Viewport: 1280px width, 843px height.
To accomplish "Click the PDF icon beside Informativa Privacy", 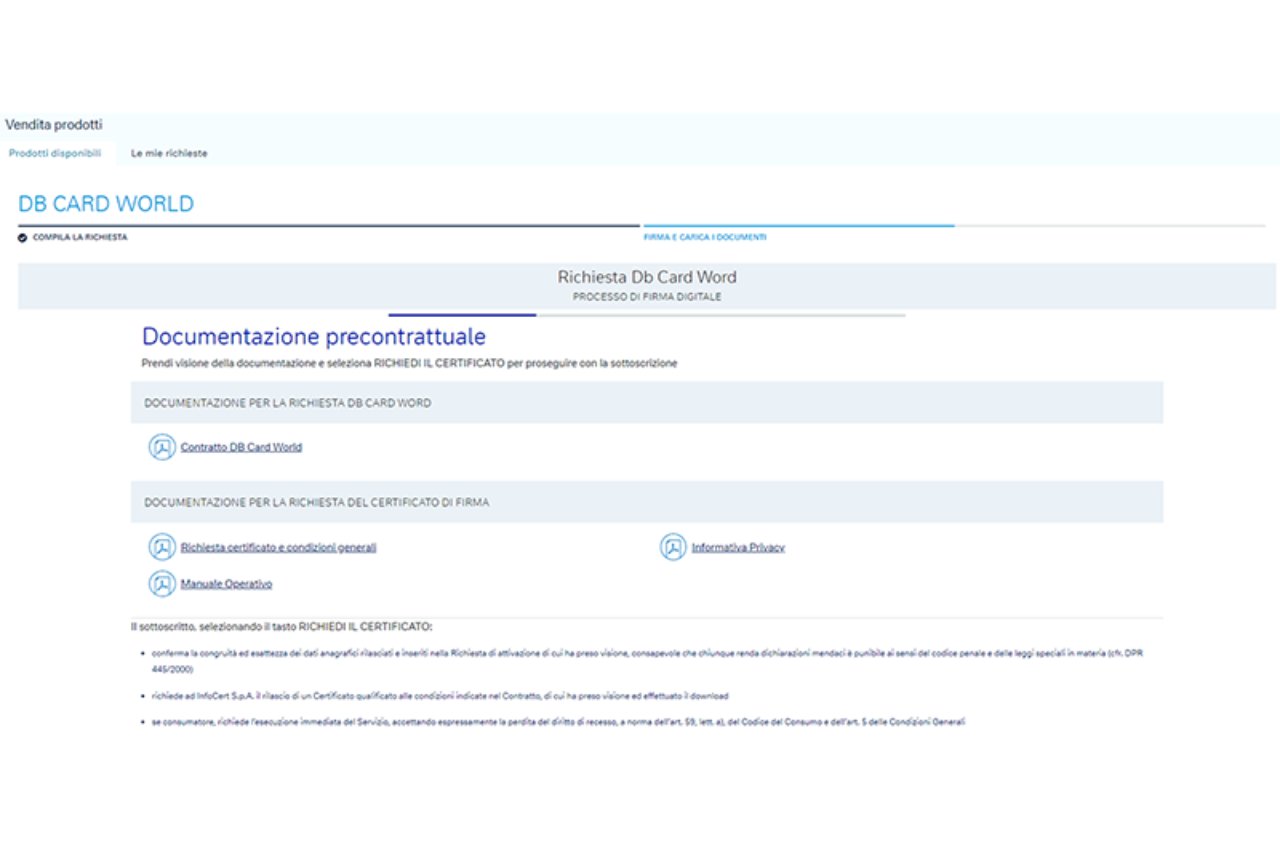I will pos(673,548).
